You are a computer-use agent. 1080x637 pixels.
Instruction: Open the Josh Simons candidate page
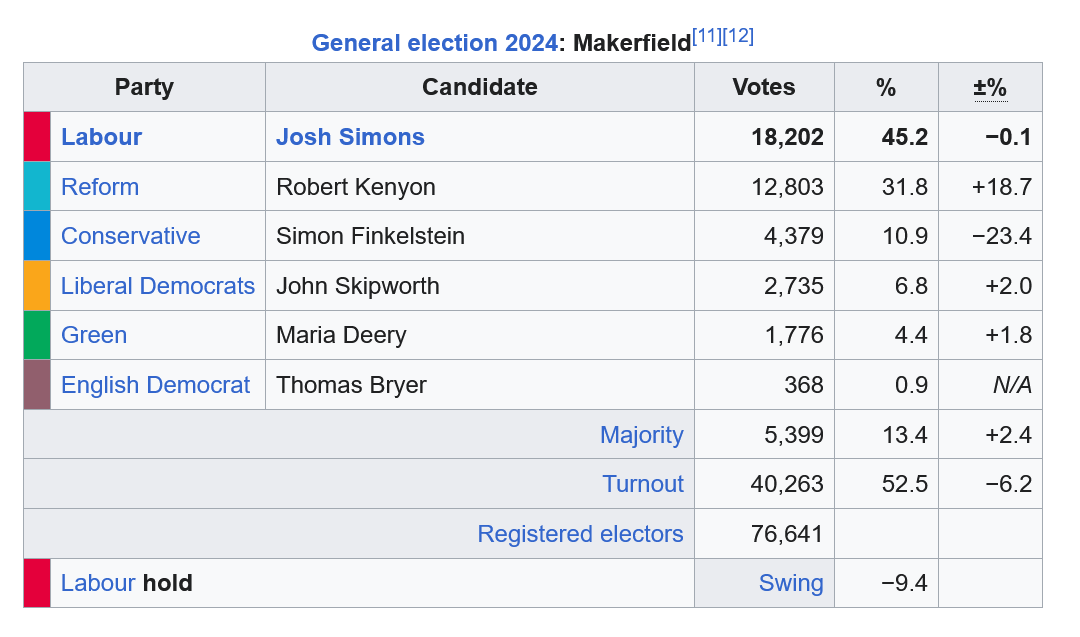[350, 136]
